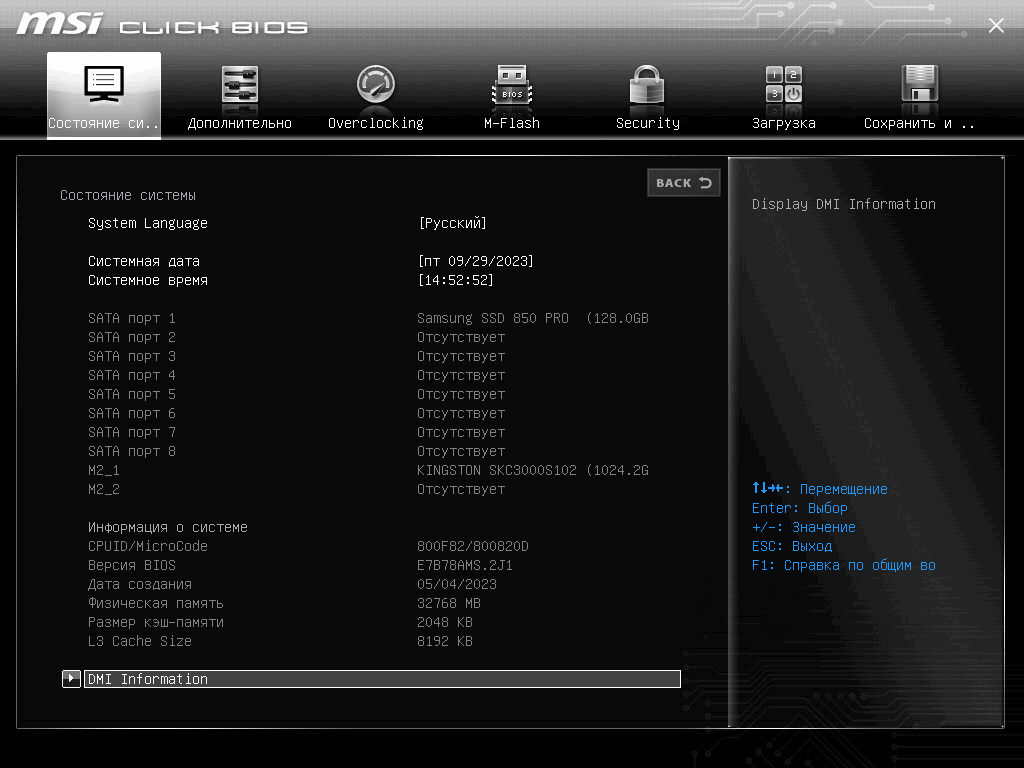Open the Сохранить и .. tab label
Image resolution: width=1024 pixels, height=768 pixels.
coord(920,123)
